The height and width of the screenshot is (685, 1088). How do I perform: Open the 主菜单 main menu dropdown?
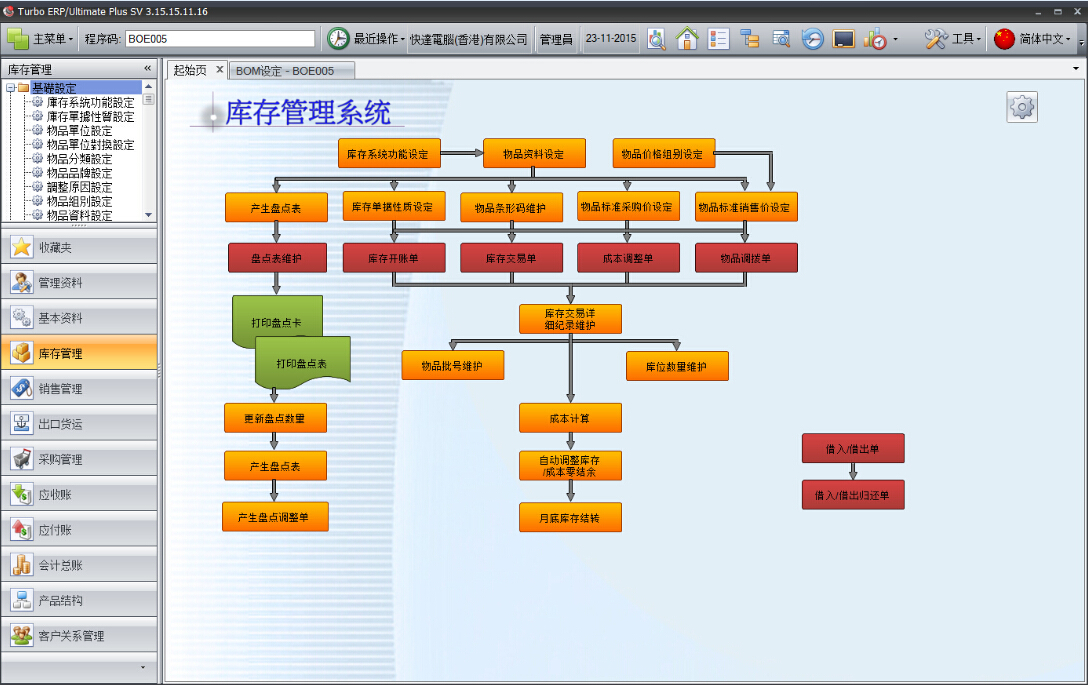41,39
